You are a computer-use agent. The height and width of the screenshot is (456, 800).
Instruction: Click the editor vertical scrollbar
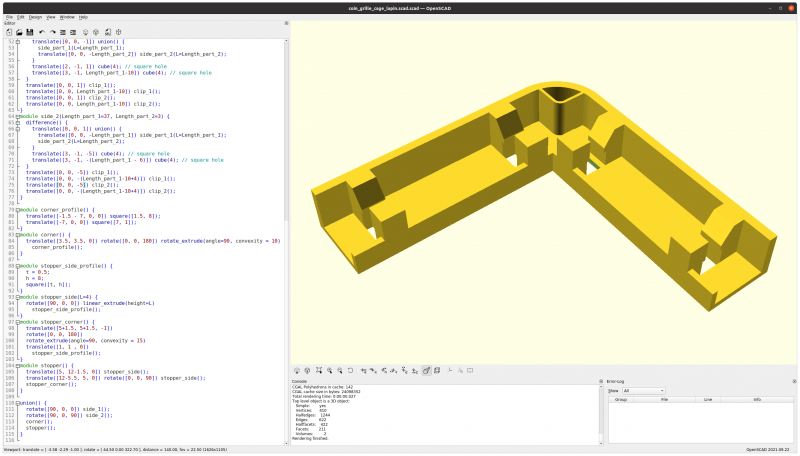[286, 242]
